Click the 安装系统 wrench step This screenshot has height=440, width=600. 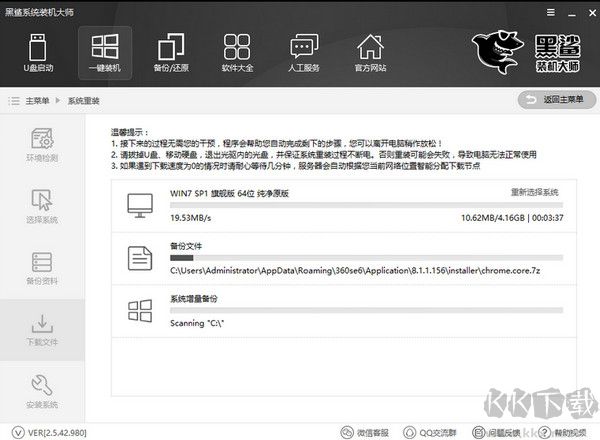click(x=42, y=392)
